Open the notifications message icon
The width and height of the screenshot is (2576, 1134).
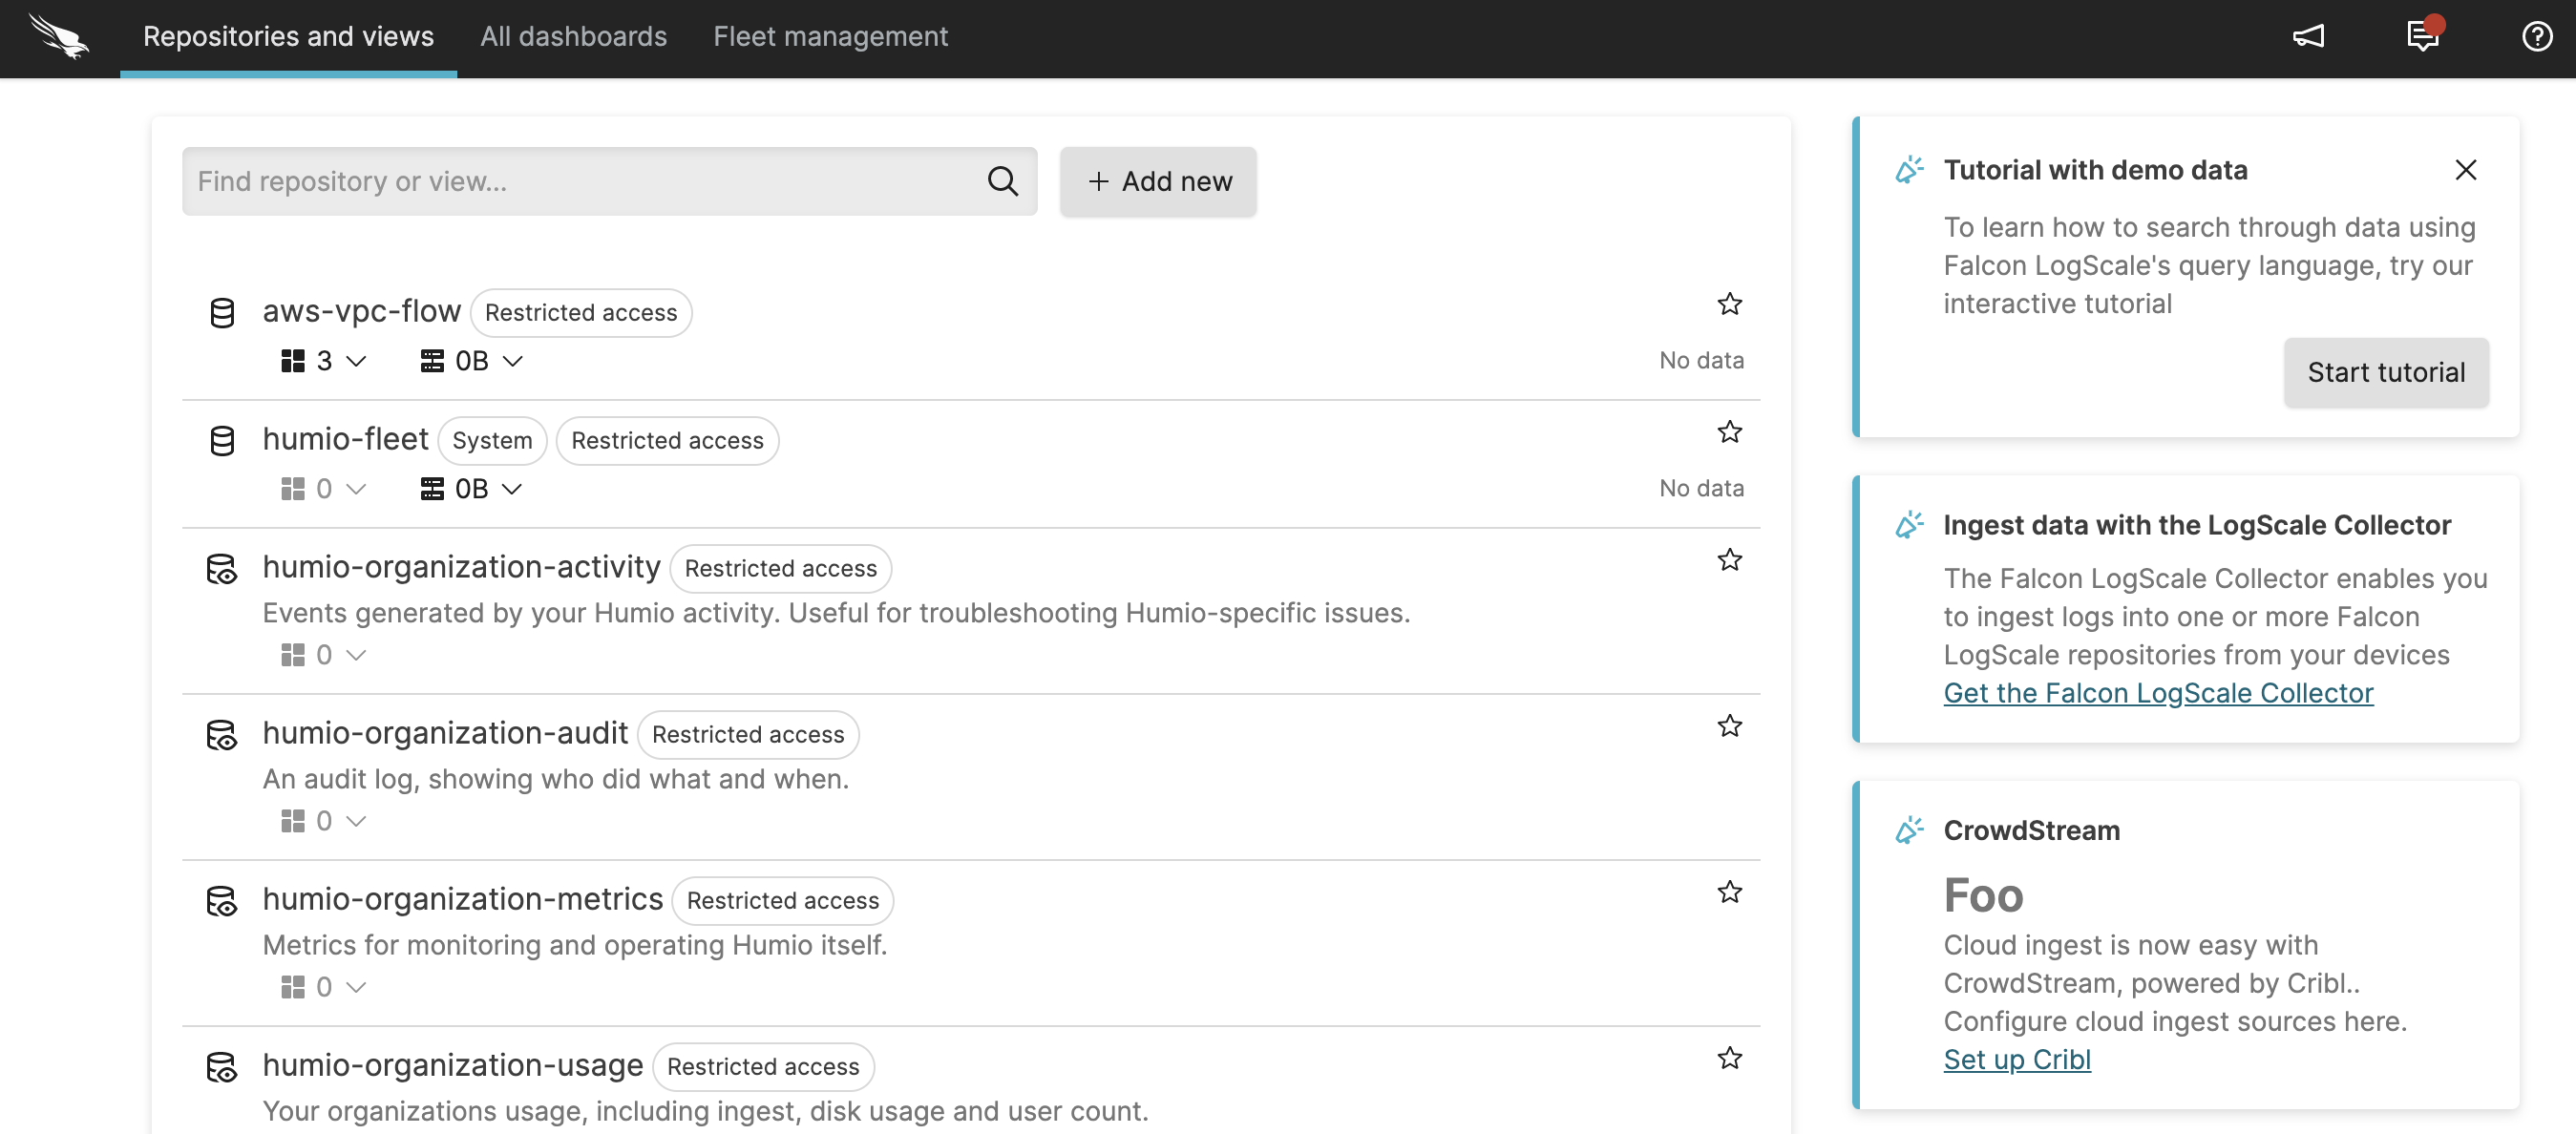2422,36
